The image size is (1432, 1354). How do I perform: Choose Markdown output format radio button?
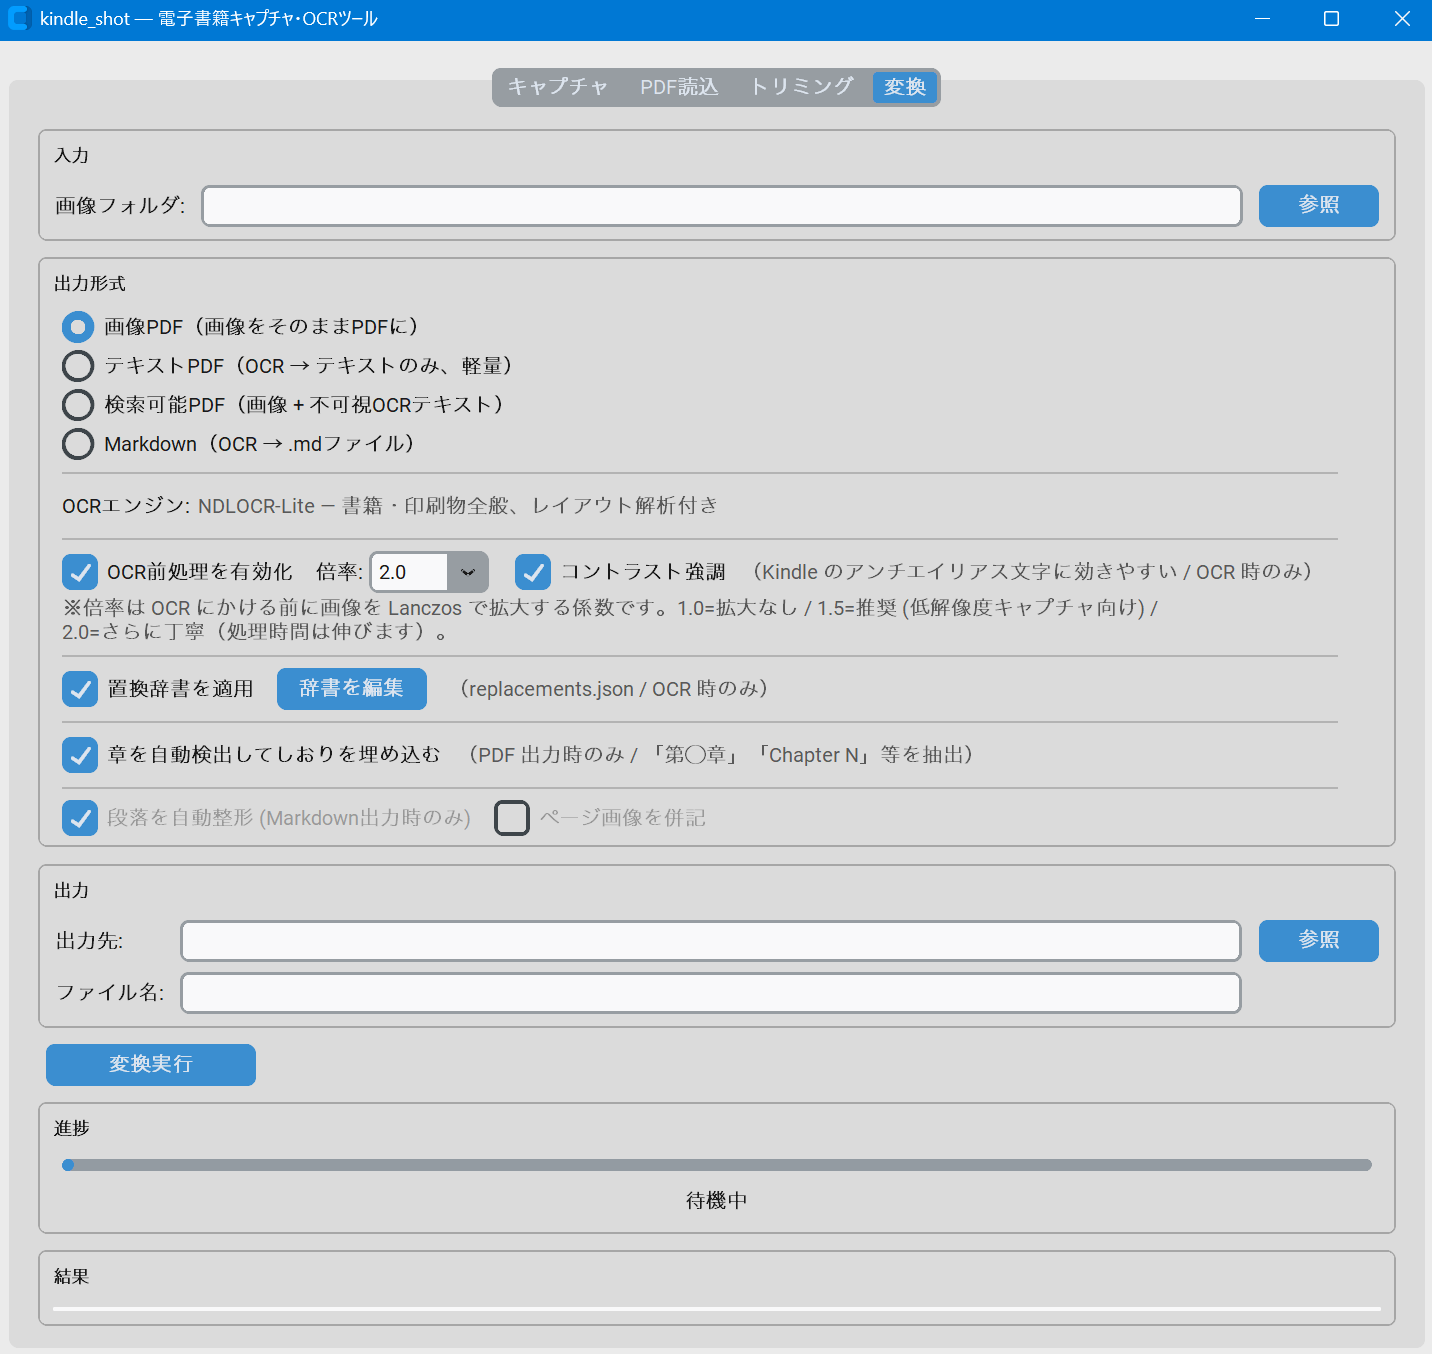(78, 444)
